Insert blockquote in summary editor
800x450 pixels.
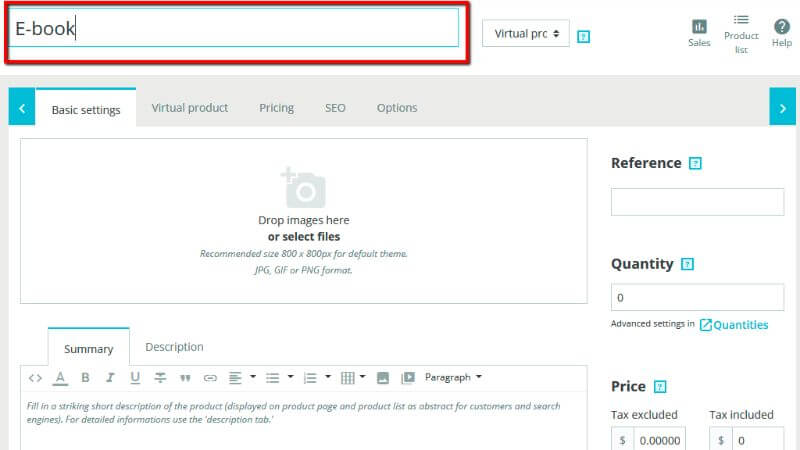[x=185, y=378]
